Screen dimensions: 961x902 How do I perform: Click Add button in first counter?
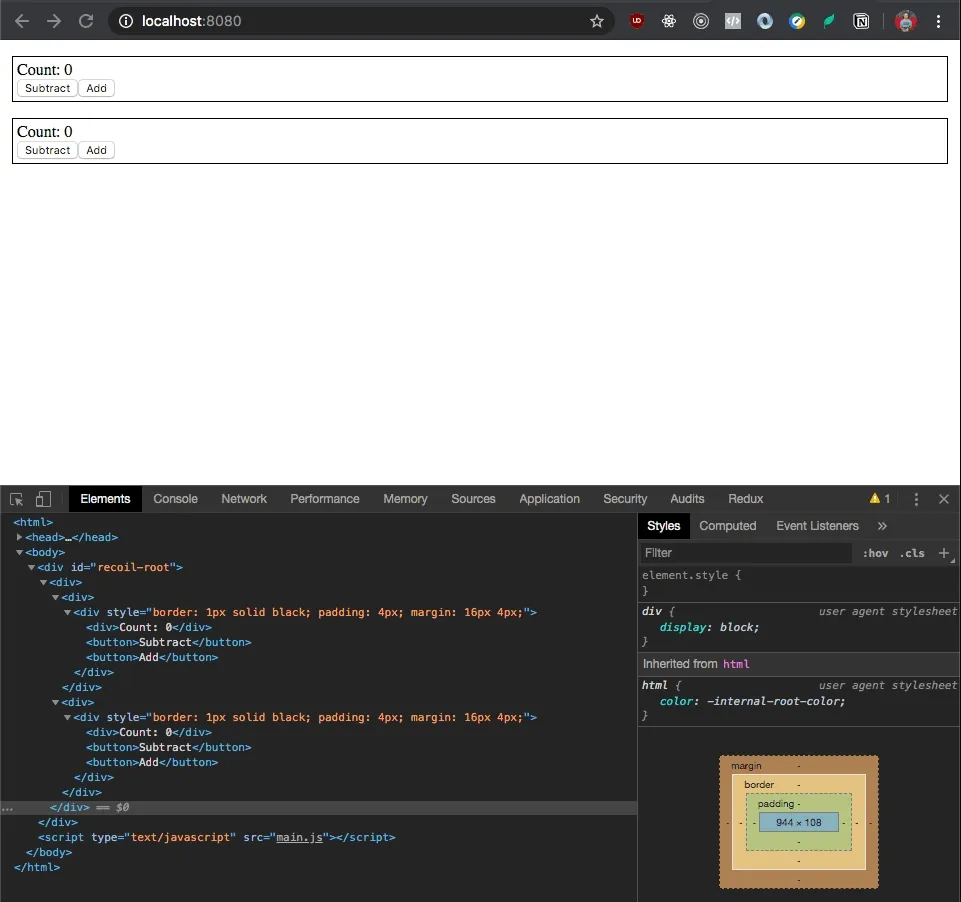tap(96, 88)
